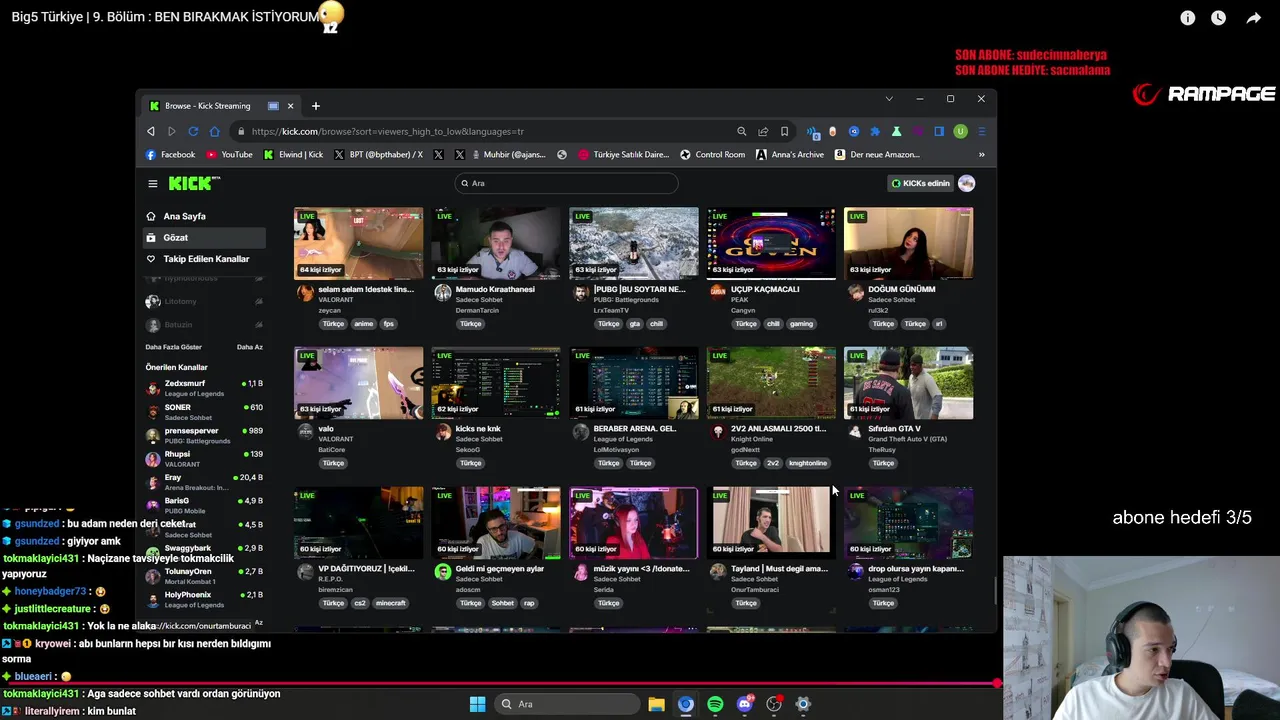The image size is (1280, 720).
Task: Open DOĞUM GÜNÜMM stream thumbnail
Action: 908,243
